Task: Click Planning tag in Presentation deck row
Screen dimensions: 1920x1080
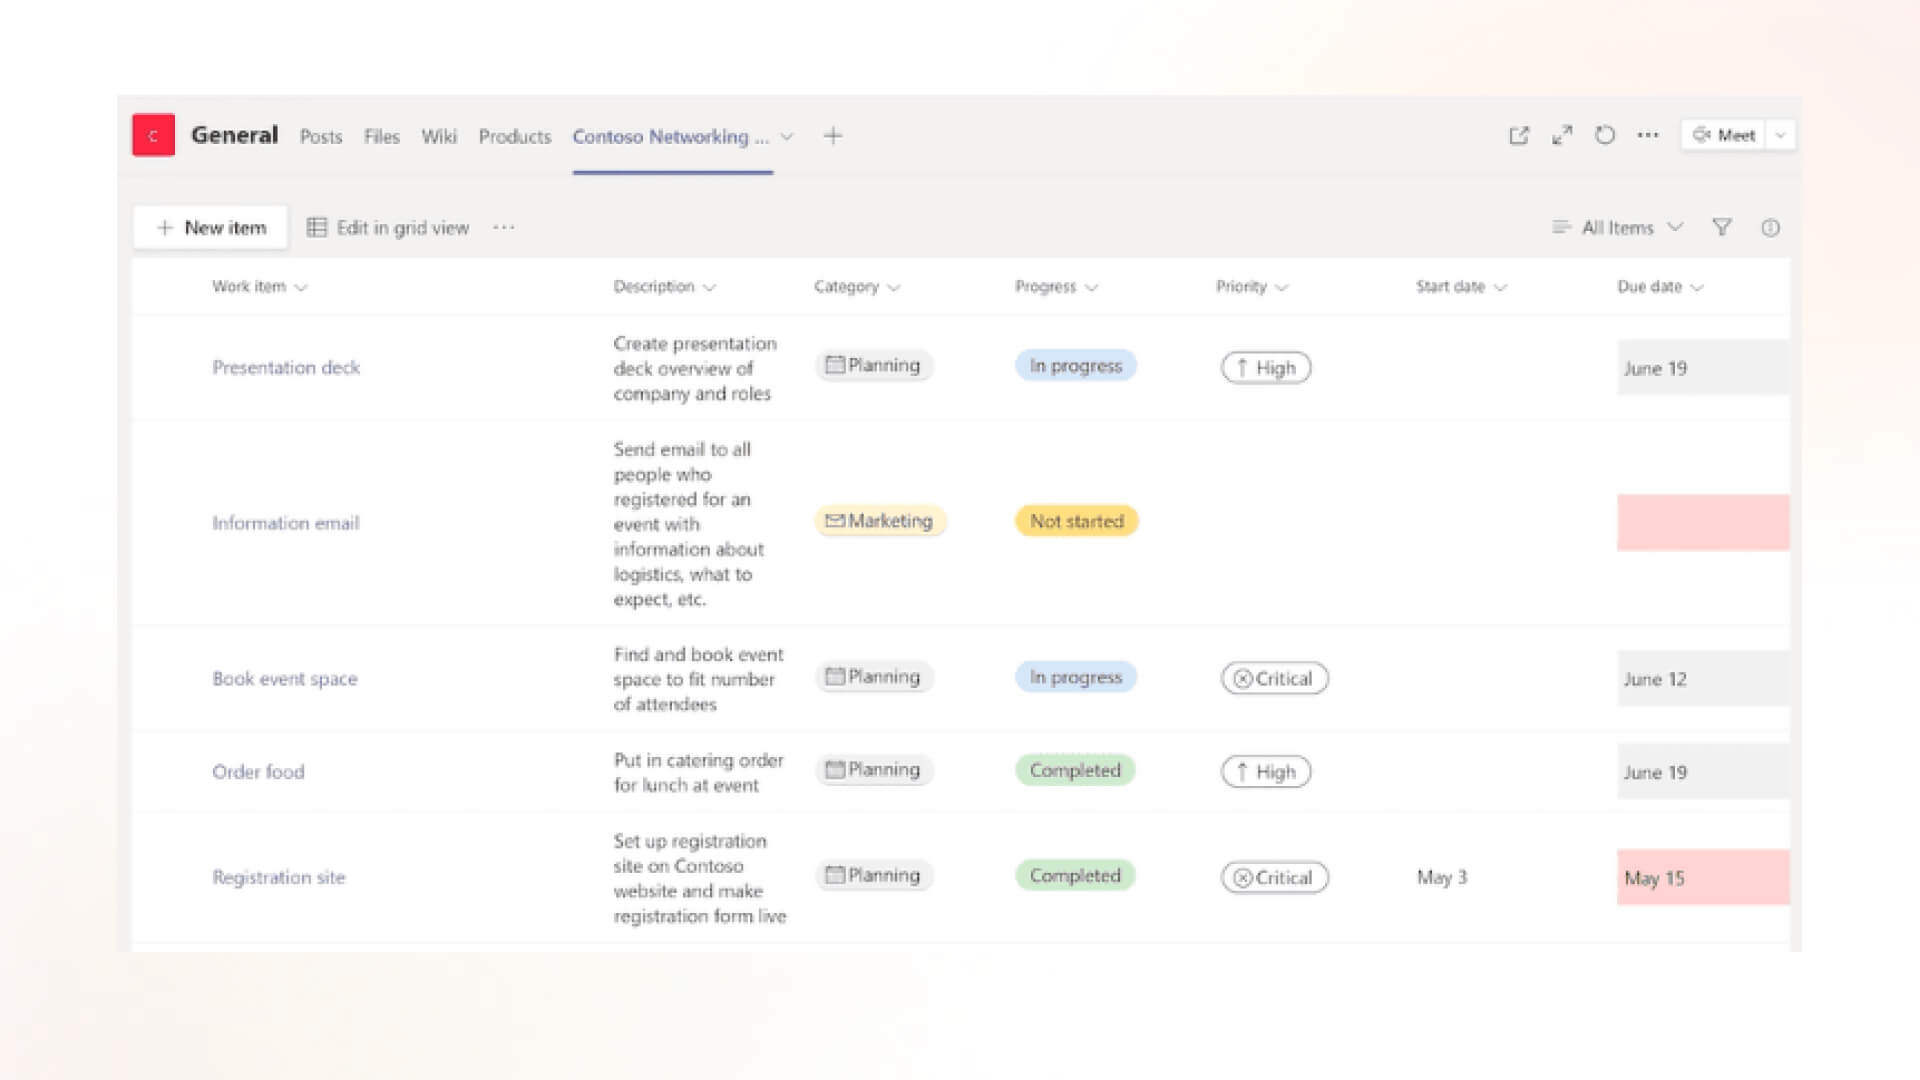Action: (873, 366)
